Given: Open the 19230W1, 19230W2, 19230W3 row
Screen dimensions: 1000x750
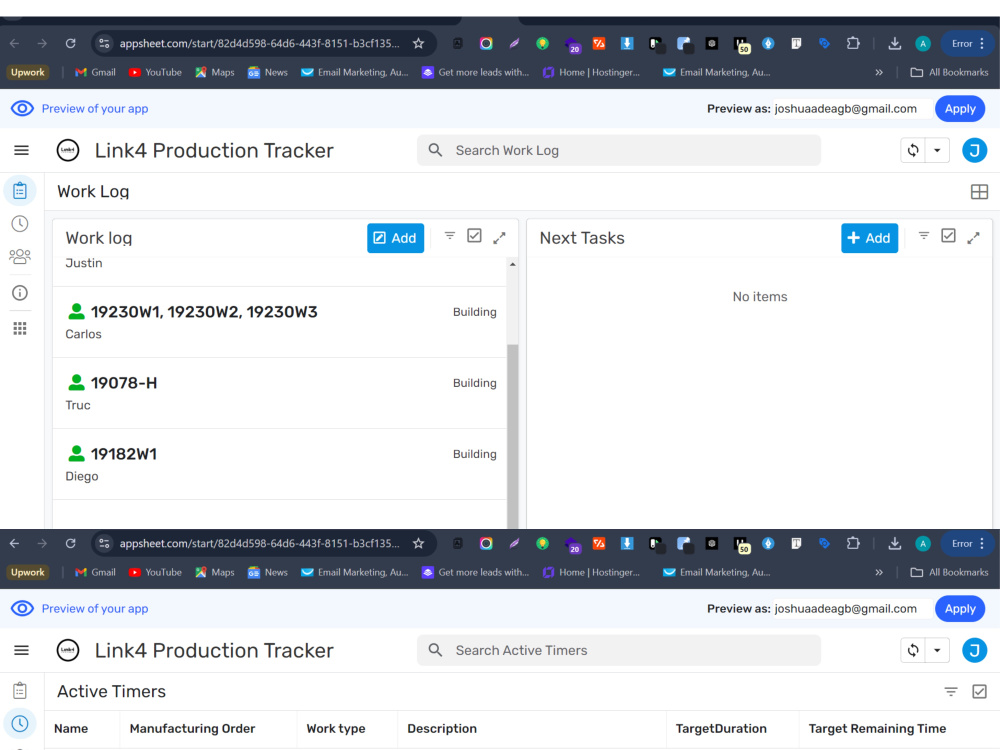Looking at the screenshot, I should 280,322.
